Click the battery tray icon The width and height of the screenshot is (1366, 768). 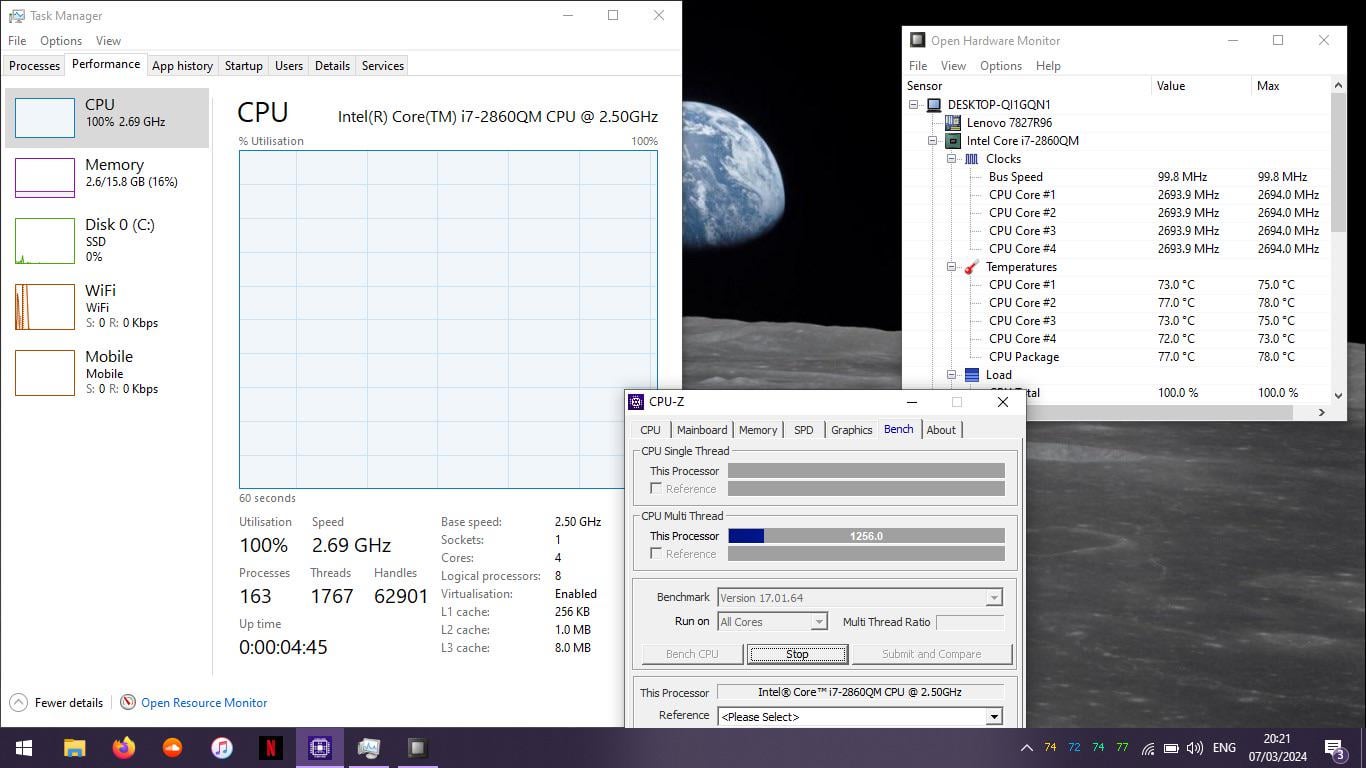(x=1170, y=748)
